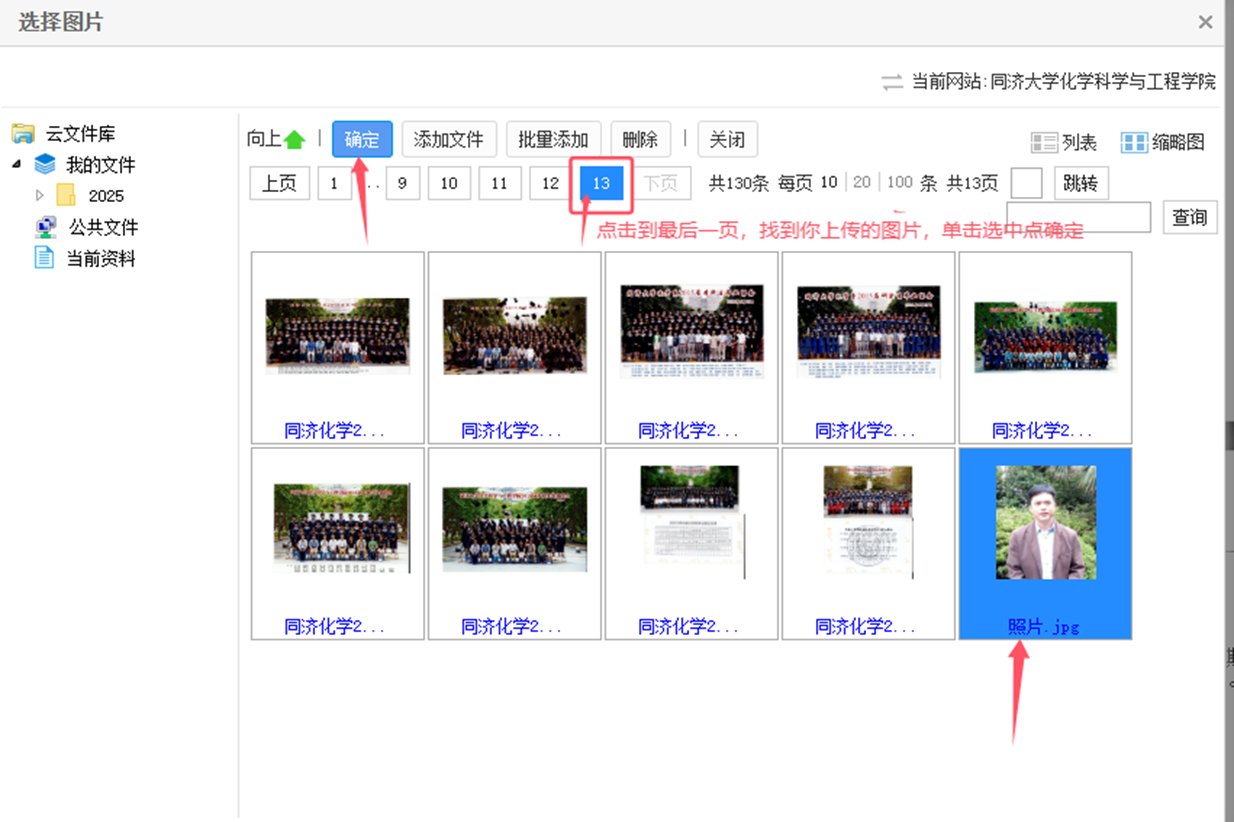Click the cloud file library folder icon

tap(23, 134)
